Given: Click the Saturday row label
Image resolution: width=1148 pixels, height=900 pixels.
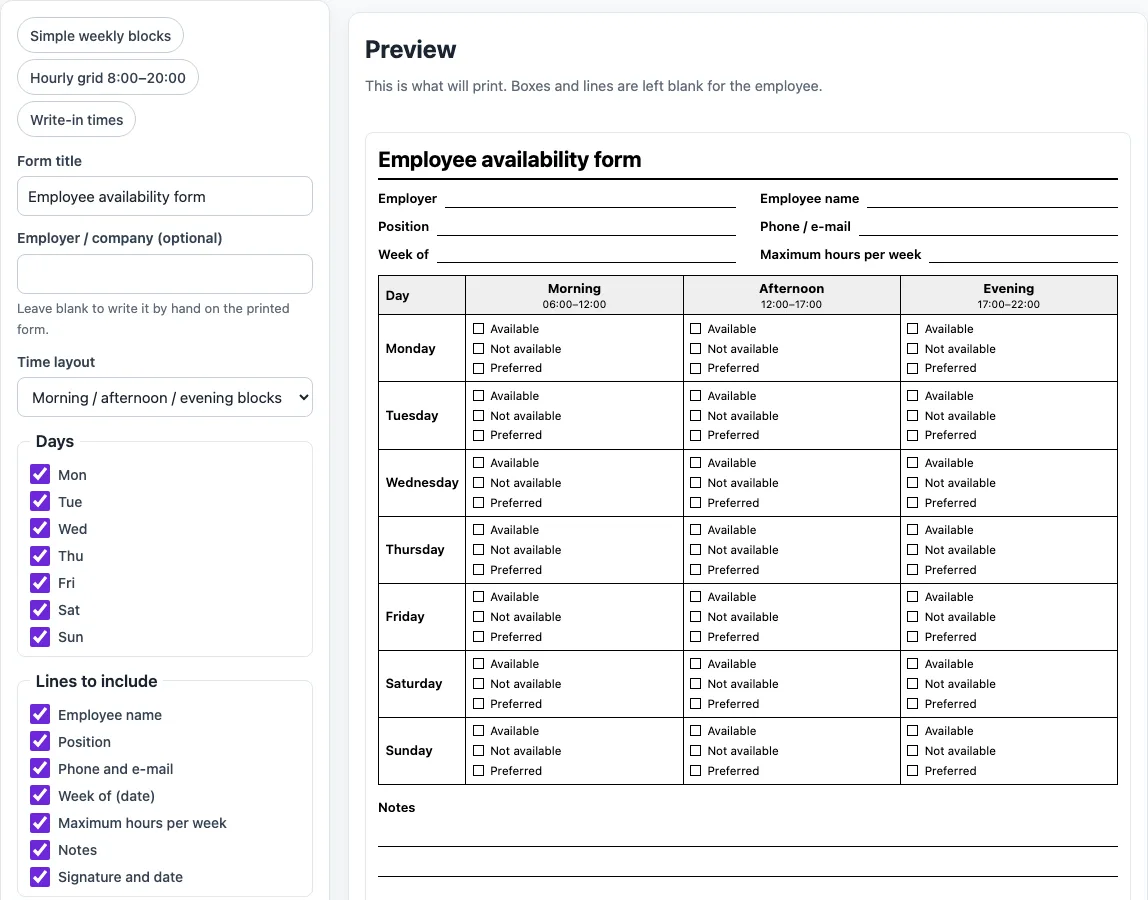Looking at the screenshot, I should coord(414,683).
